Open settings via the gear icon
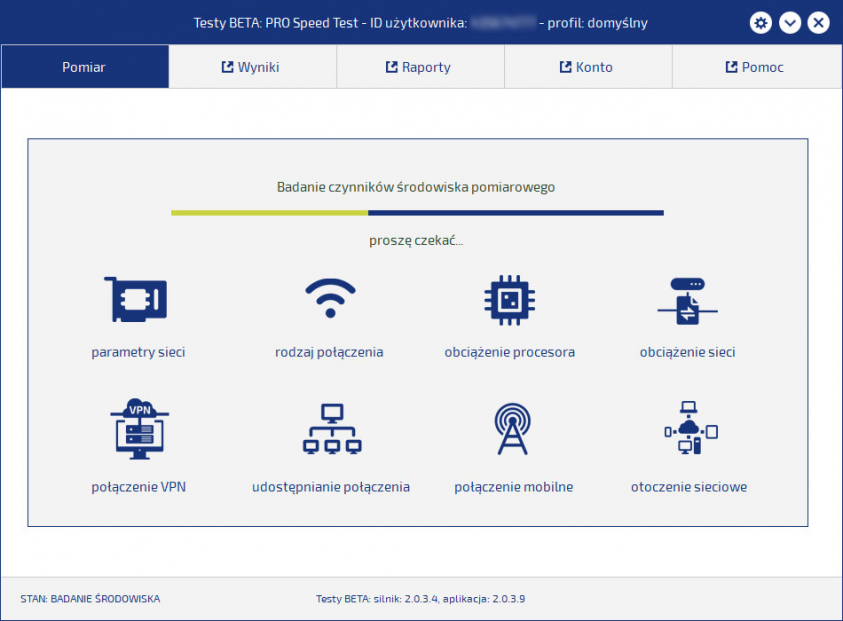The image size is (843, 621). tap(761, 22)
